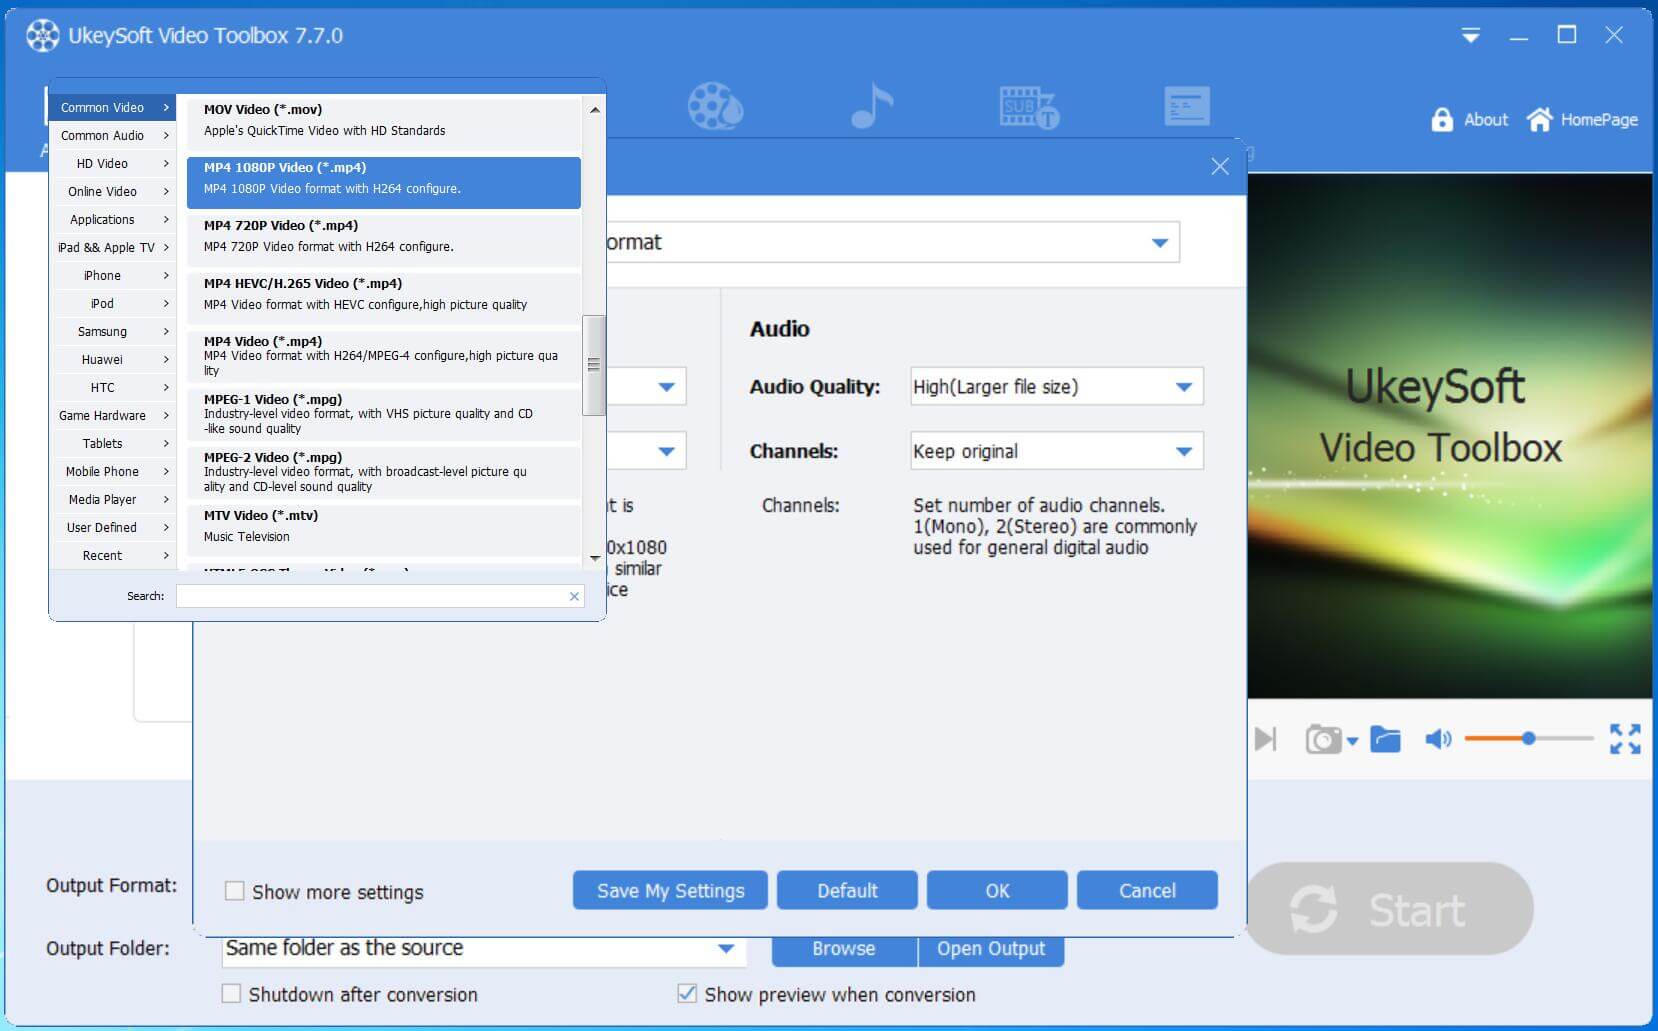Click the Browse button

tap(843, 948)
